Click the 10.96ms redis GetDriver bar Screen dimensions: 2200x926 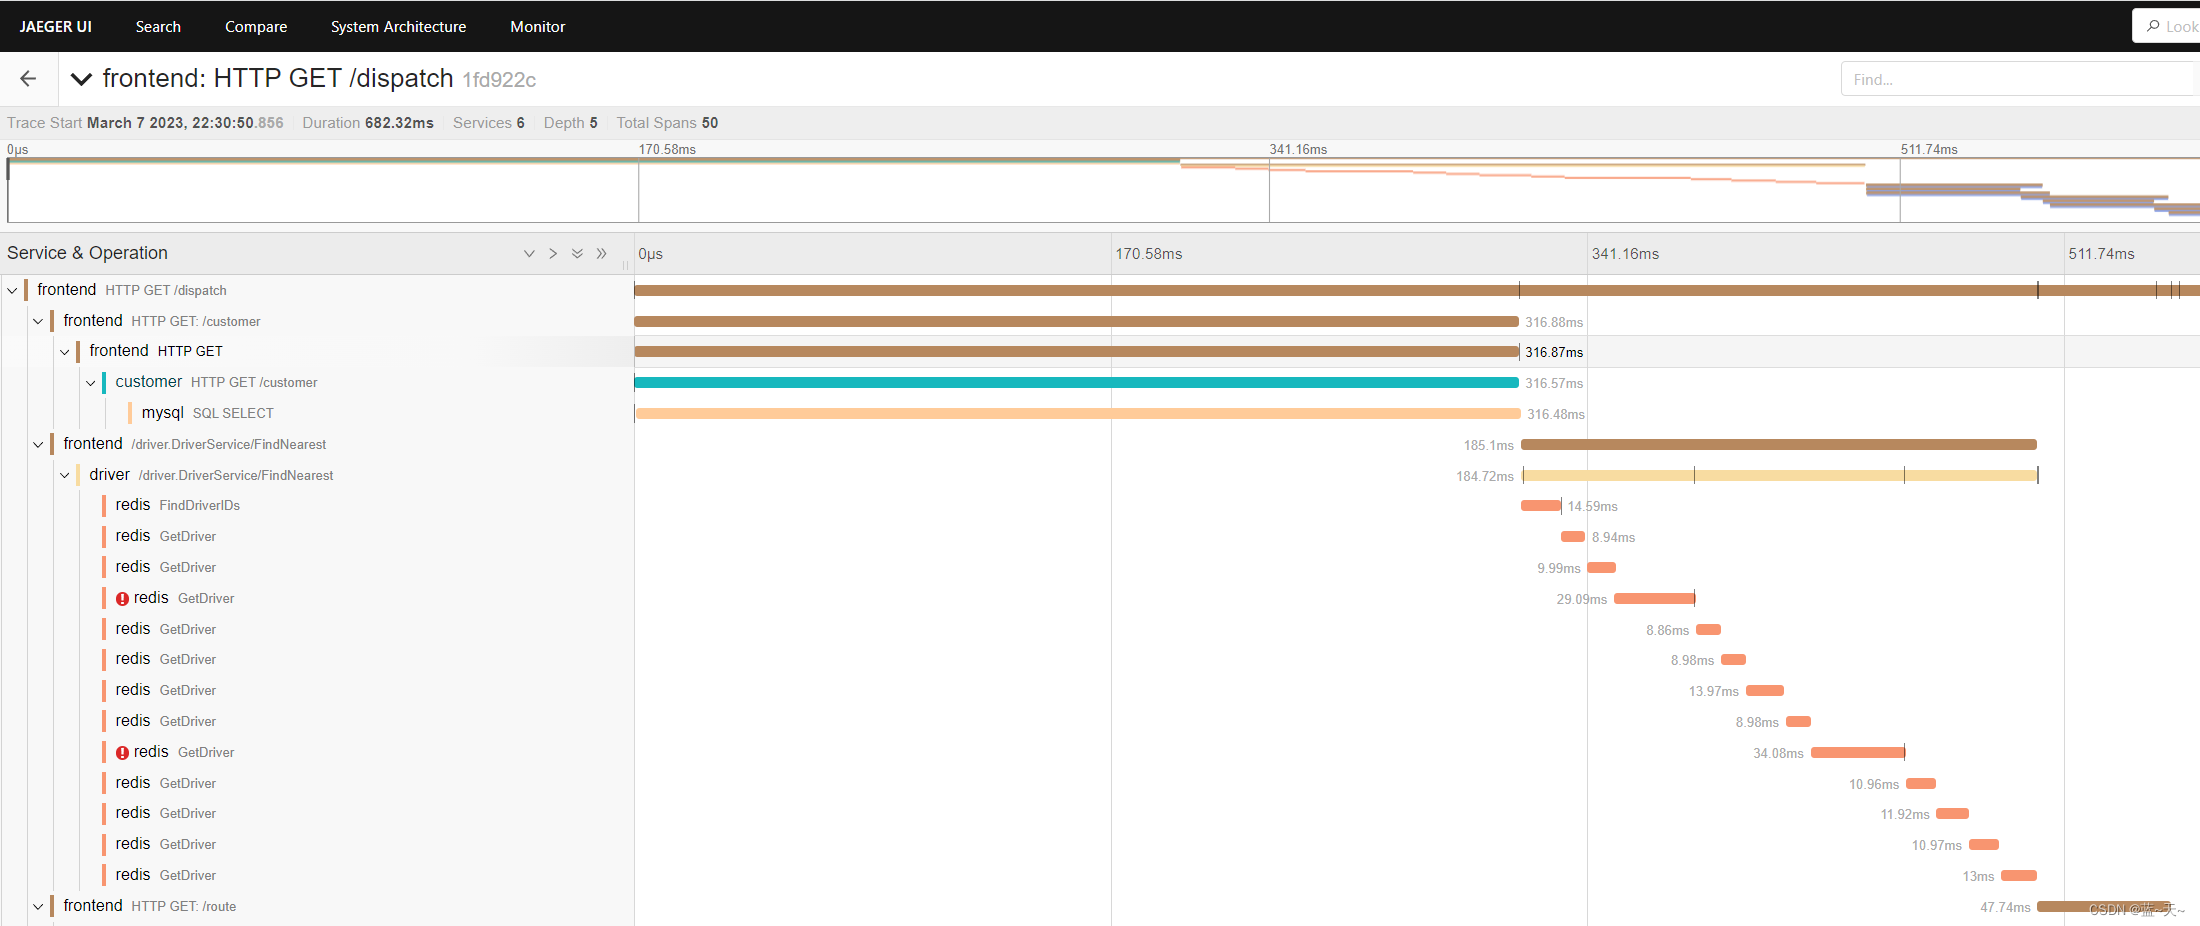(1921, 784)
